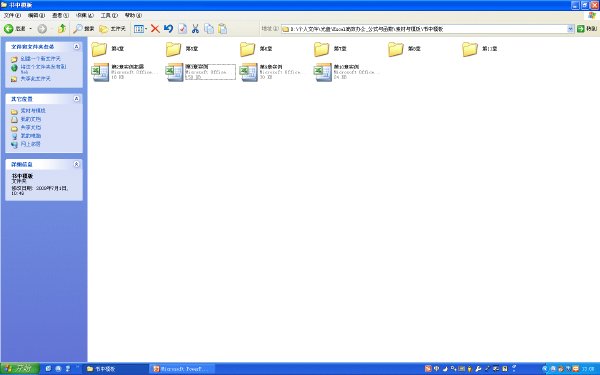Click the Windows flag logo icon

(x=592, y=15)
